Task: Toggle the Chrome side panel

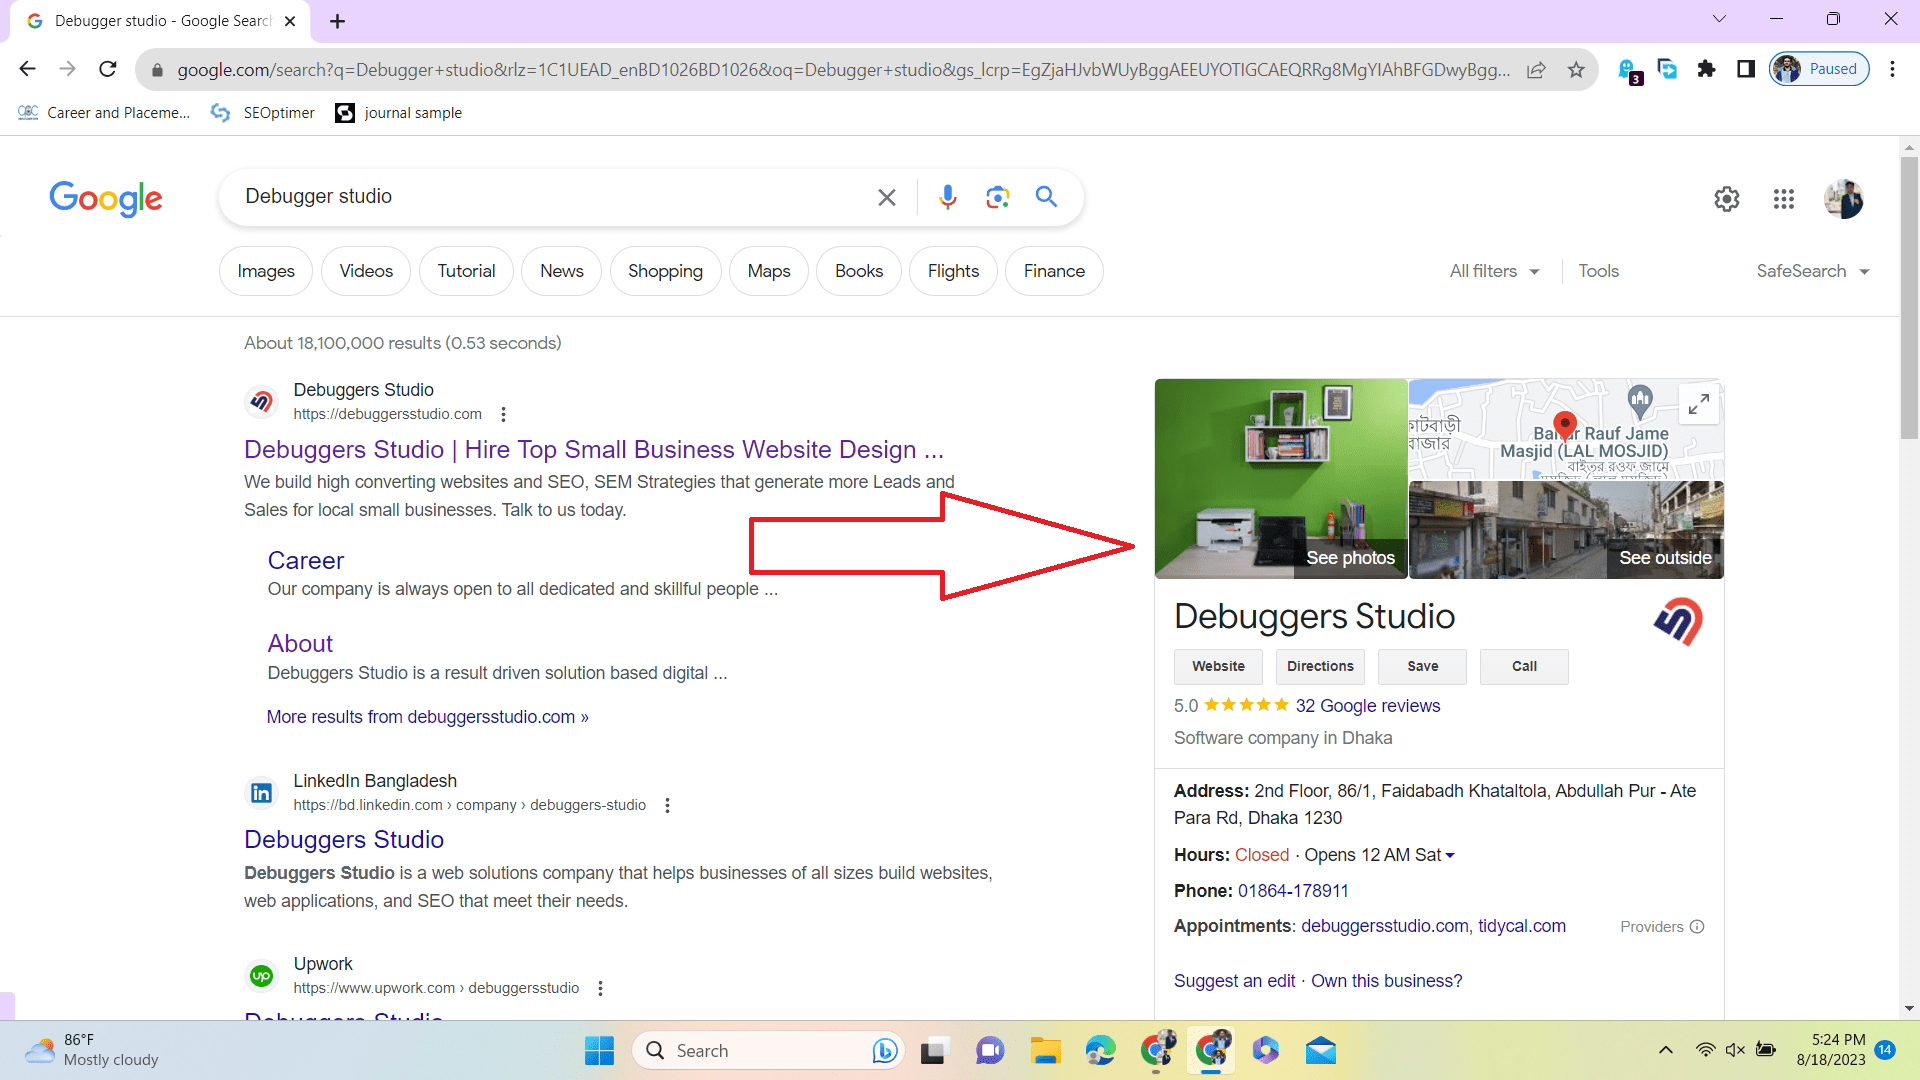Action: [1746, 68]
